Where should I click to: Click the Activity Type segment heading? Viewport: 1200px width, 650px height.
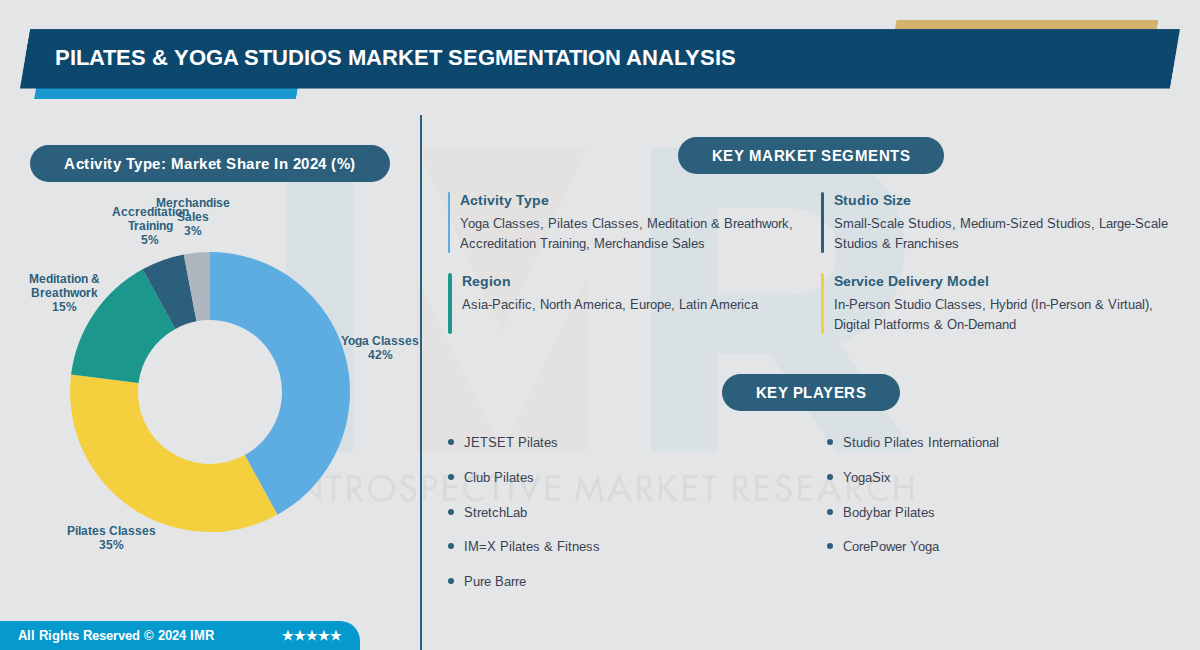point(504,201)
